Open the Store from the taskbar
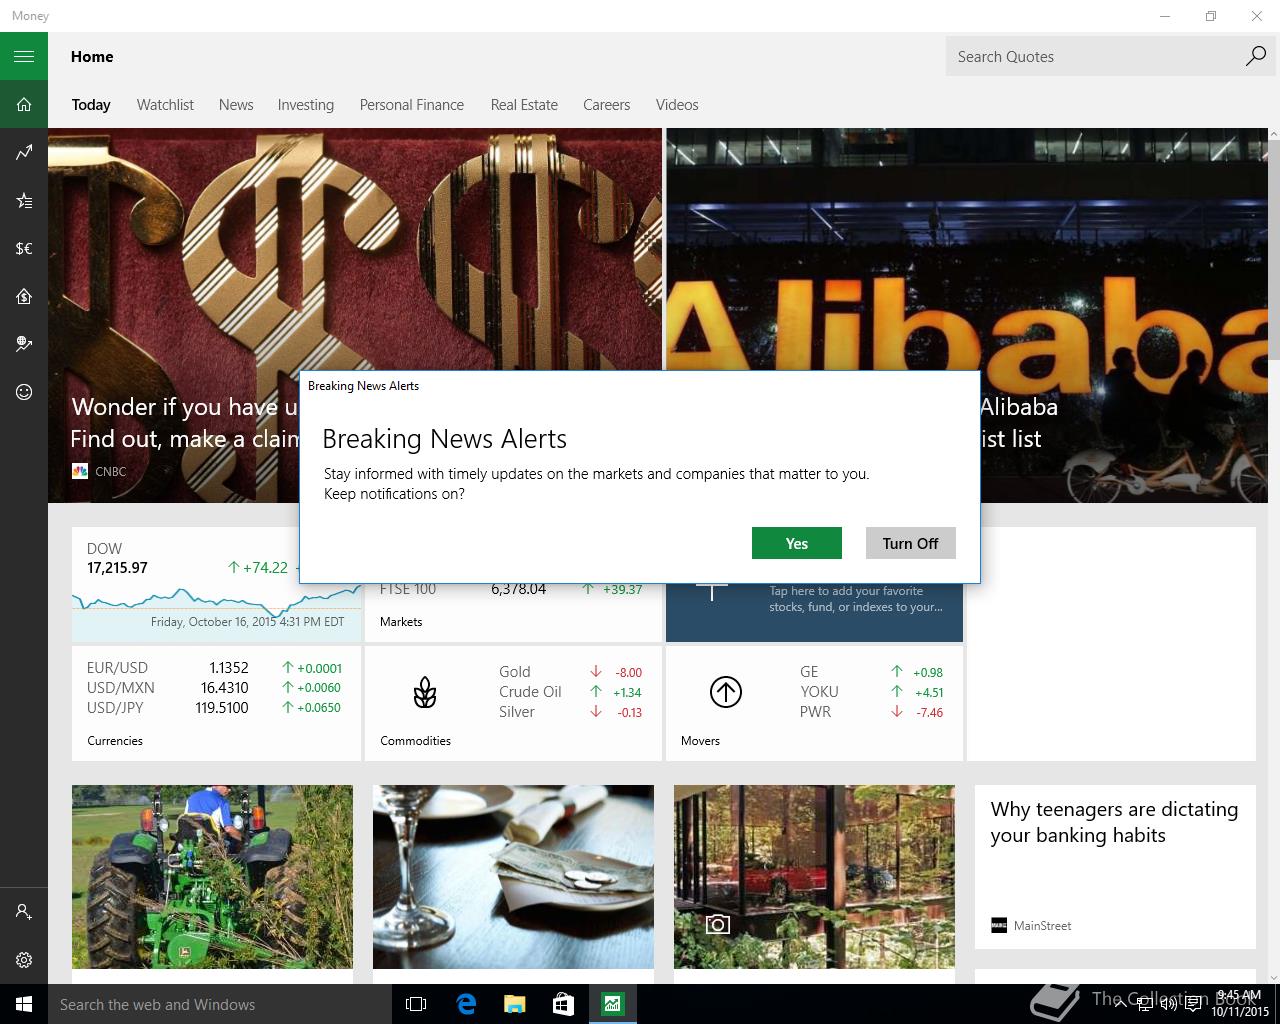 point(564,1004)
